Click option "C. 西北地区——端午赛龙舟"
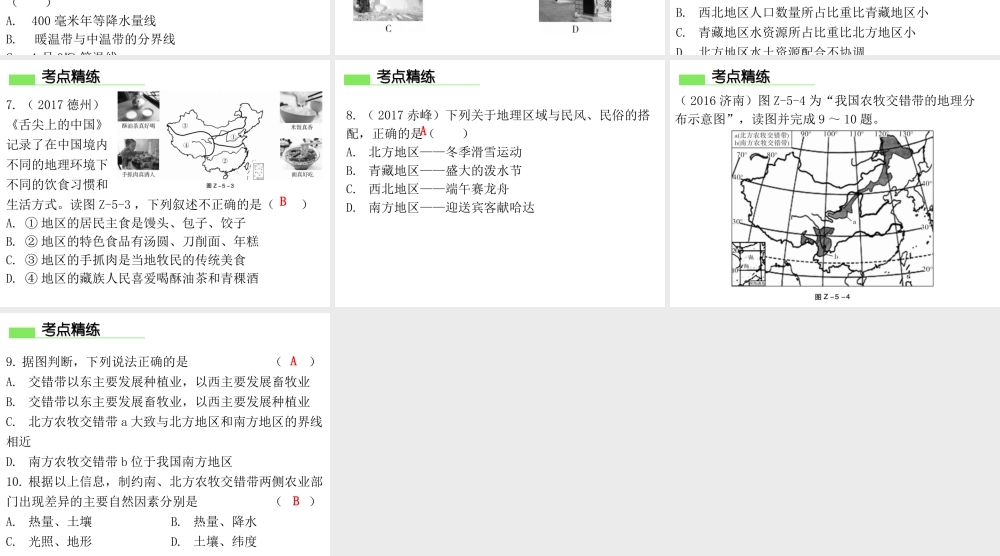This screenshot has width=1000, height=556. [x=427, y=189]
